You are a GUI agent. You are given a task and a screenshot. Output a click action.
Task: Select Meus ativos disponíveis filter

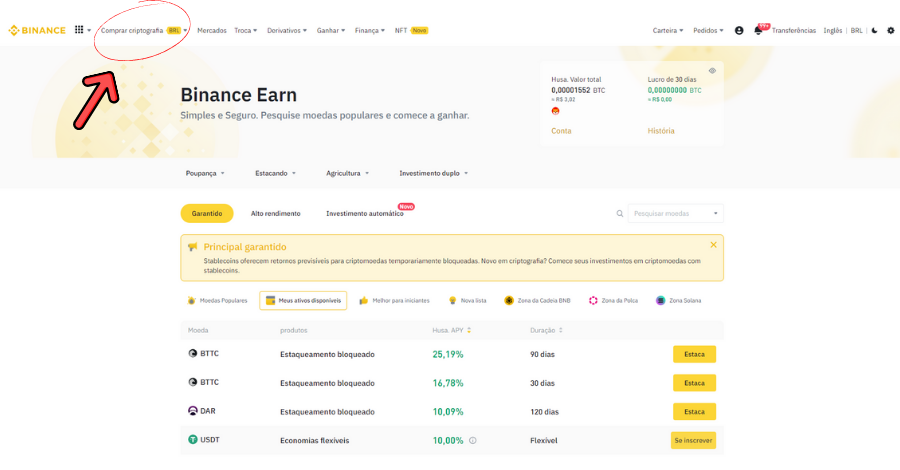tap(303, 301)
